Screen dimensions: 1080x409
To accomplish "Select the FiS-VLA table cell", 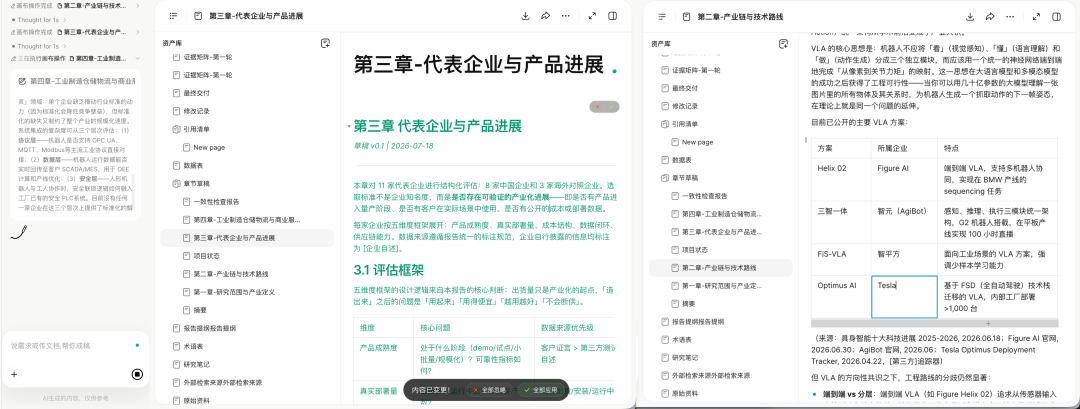I will [x=842, y=260].
